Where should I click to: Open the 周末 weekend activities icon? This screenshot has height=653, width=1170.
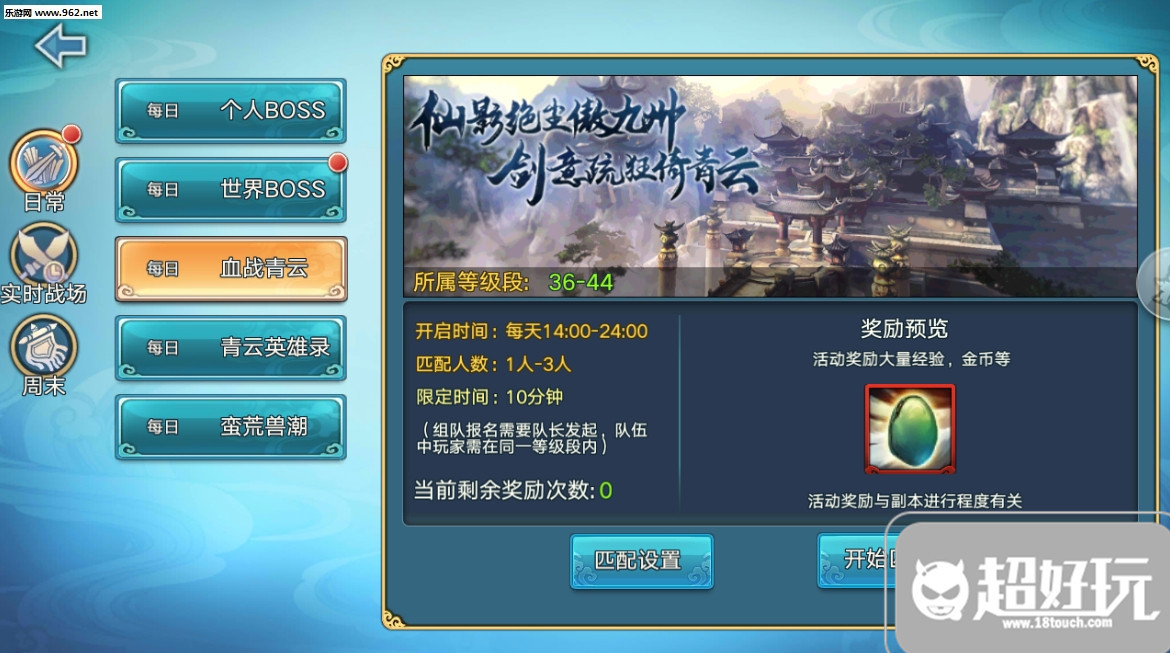point(43,355)
